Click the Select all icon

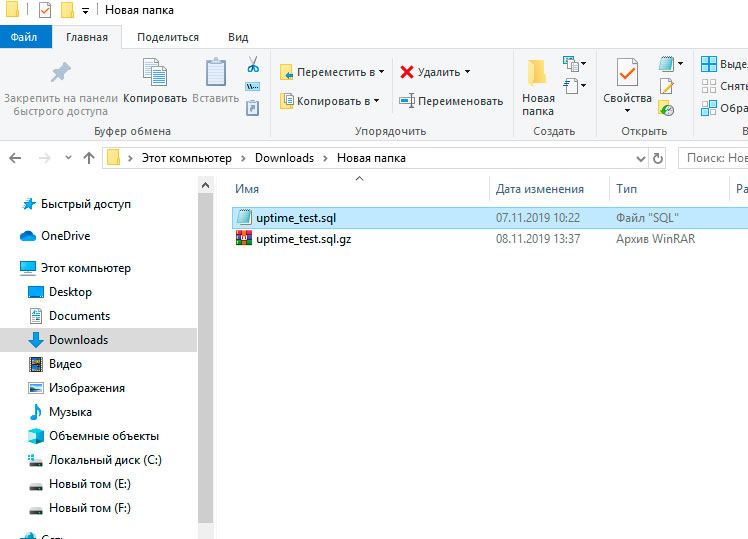[709, 64]
